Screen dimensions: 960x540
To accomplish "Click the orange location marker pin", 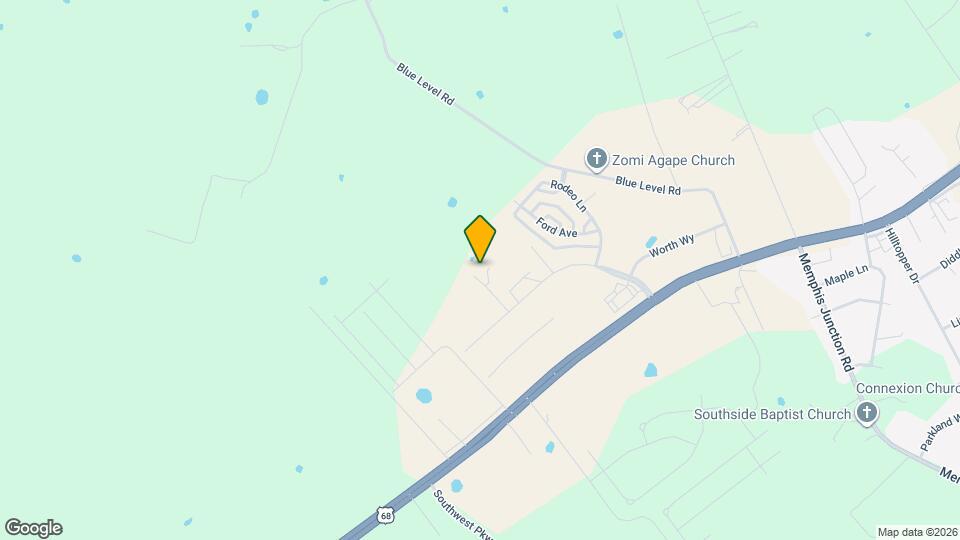I will coord(480,239).
